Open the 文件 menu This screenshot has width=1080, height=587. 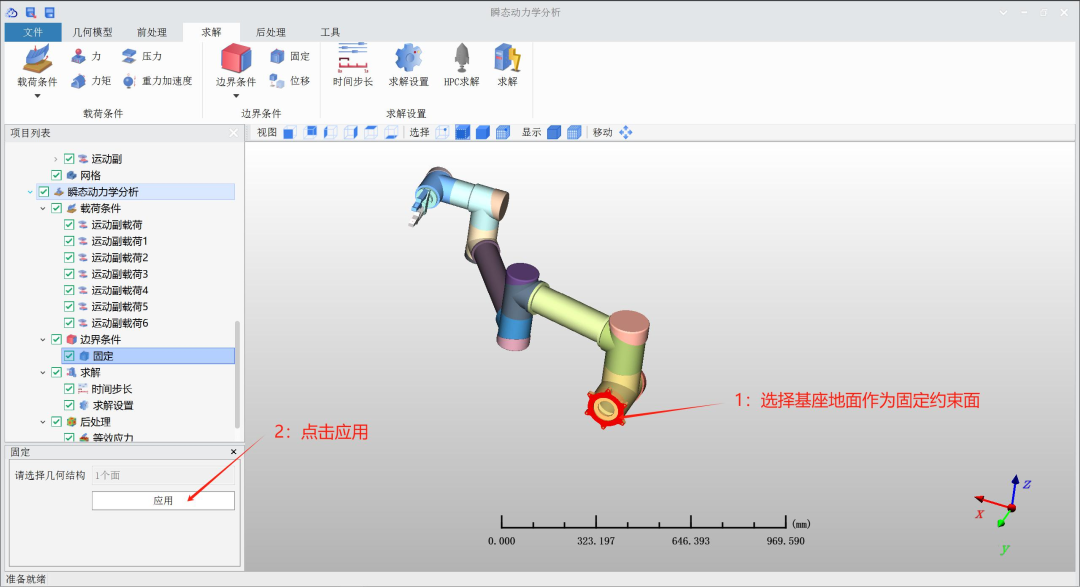32,32
